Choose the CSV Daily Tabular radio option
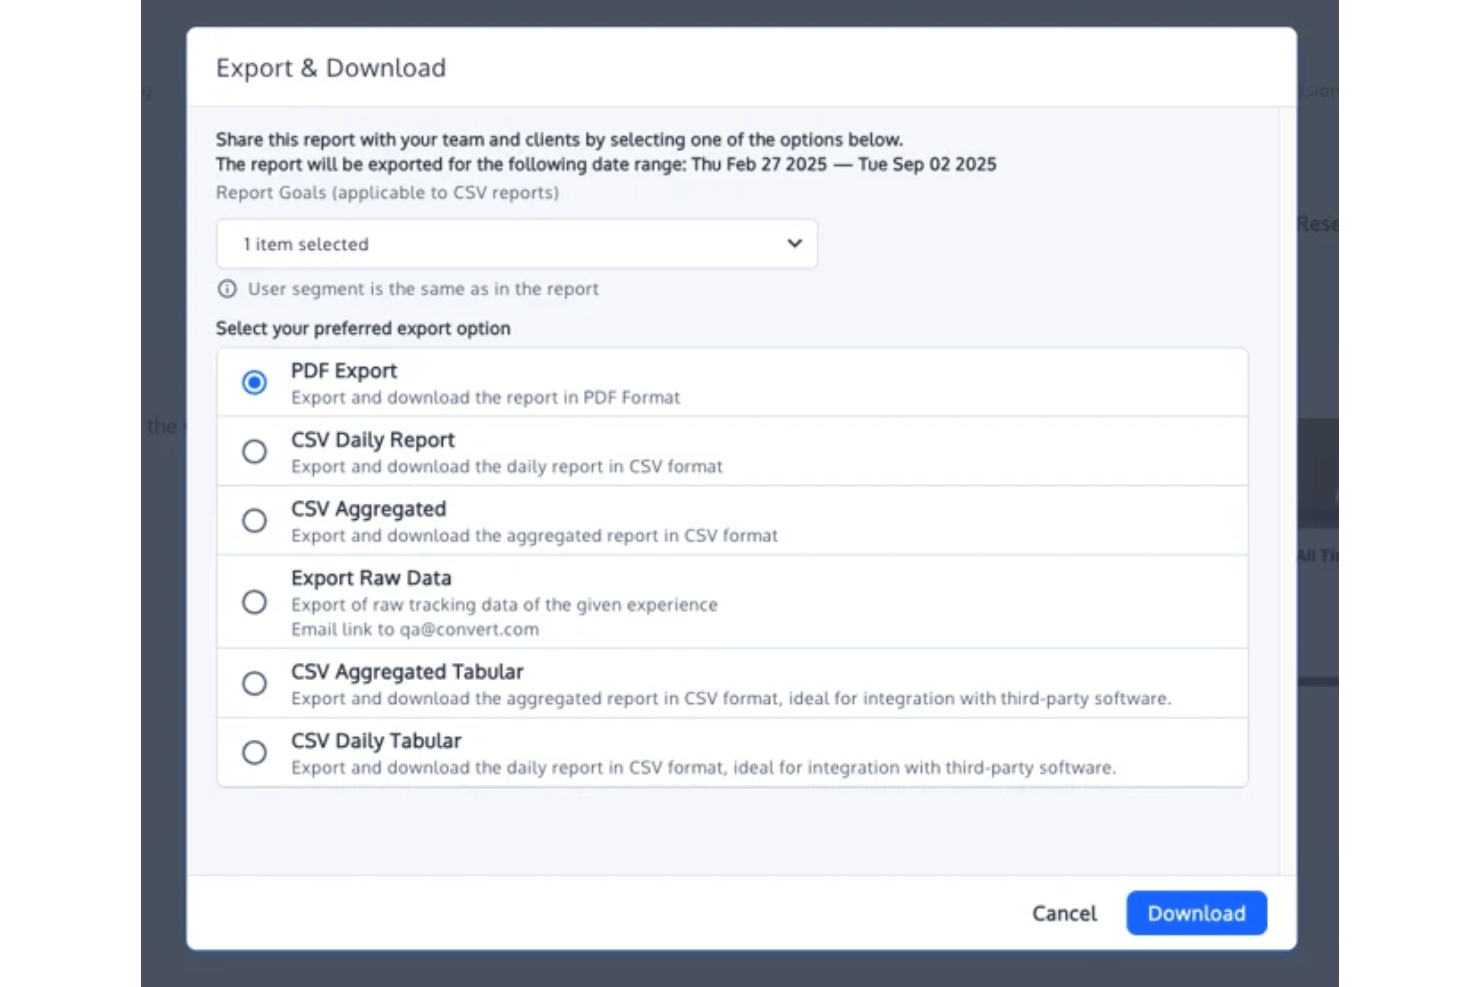The height and width of the screenshot is (987, 1480). coord(254,753)
